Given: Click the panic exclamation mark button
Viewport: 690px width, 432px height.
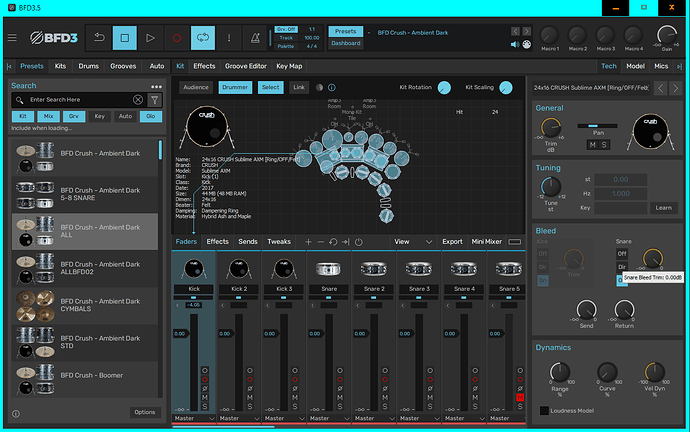Looking at the screenshot, I should click(x=229, y=38).
